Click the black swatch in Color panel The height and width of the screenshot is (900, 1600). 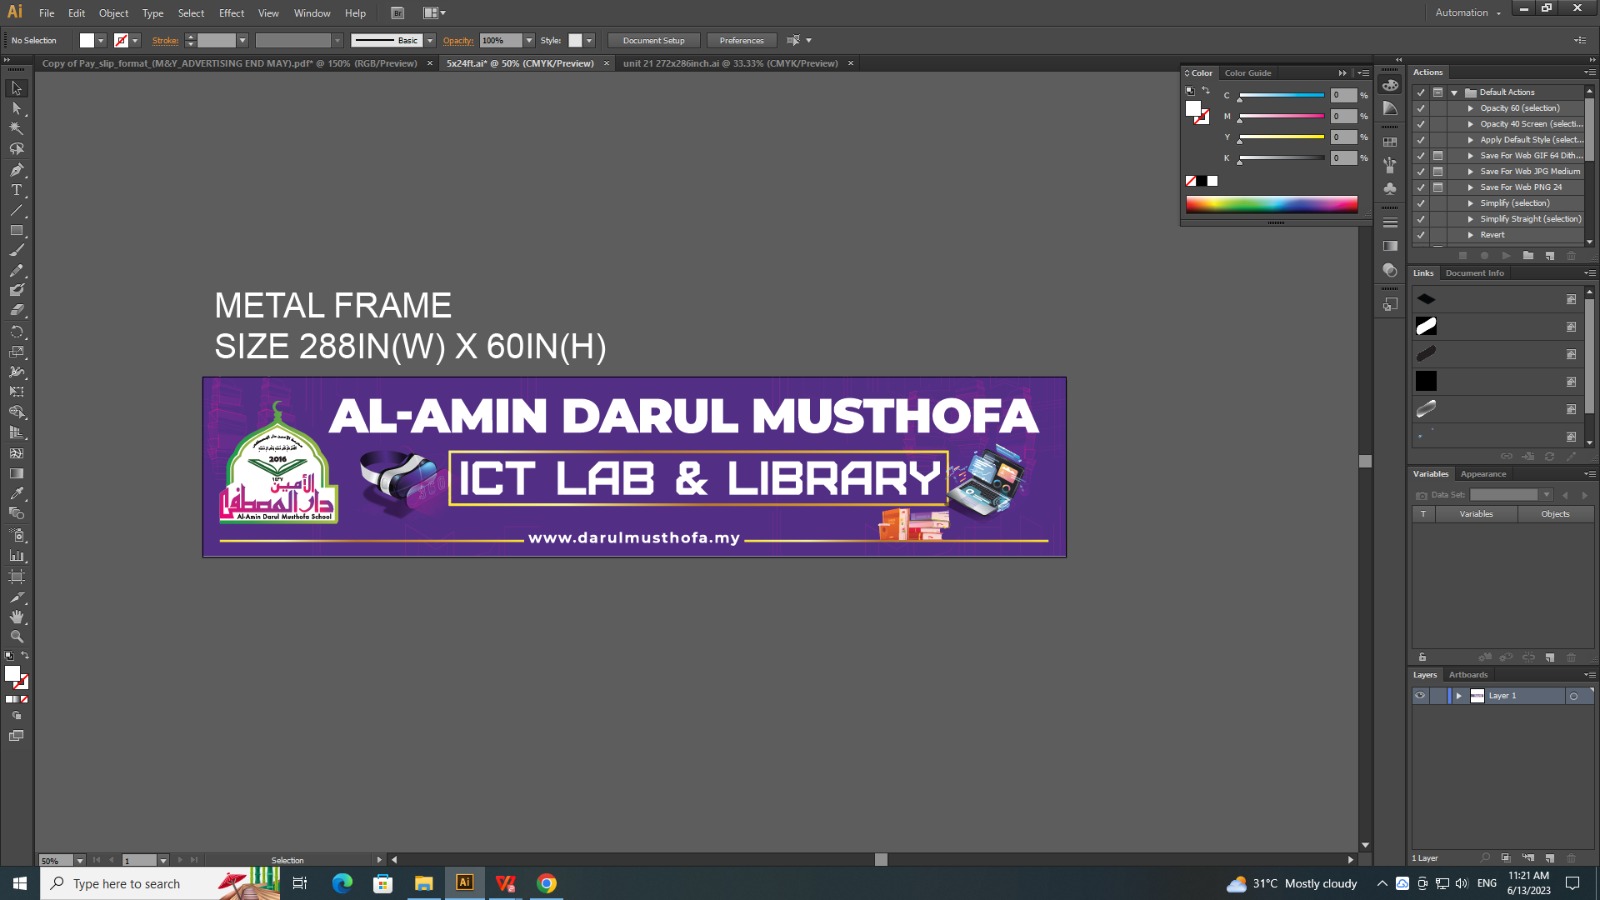(1201, 181)
